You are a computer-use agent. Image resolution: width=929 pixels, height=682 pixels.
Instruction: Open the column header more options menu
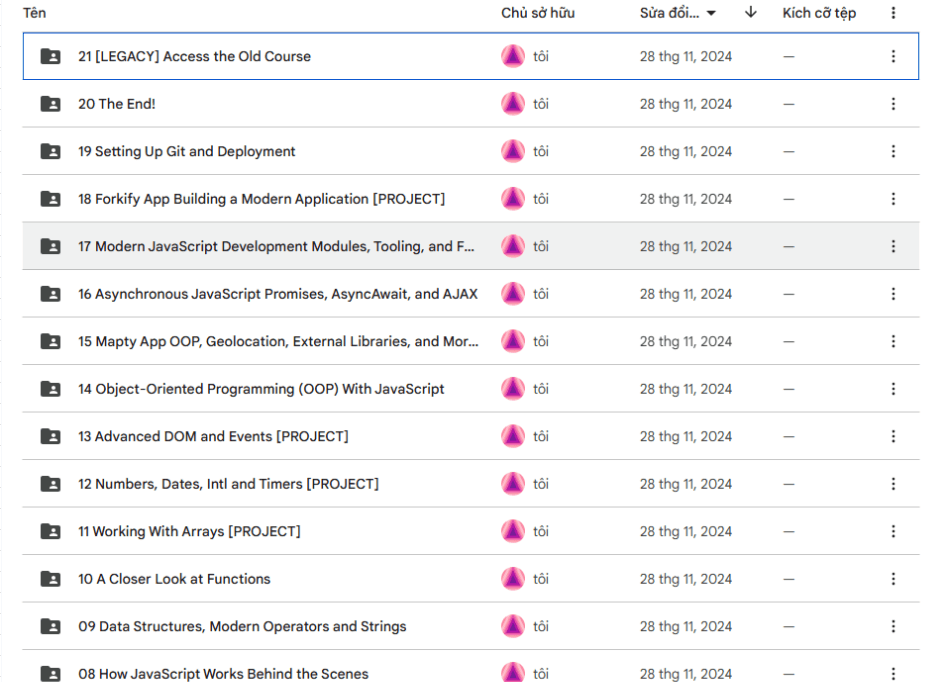[x=893, y=13]
